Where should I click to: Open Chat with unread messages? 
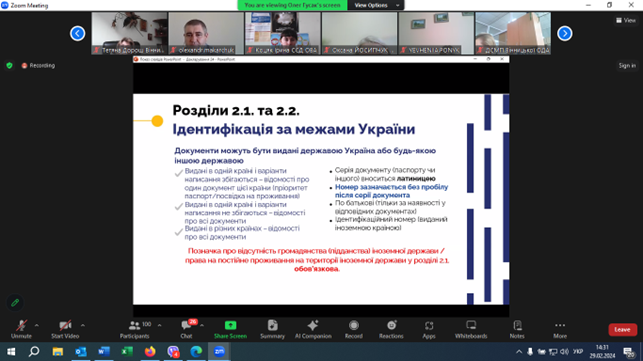coord(187,329)
